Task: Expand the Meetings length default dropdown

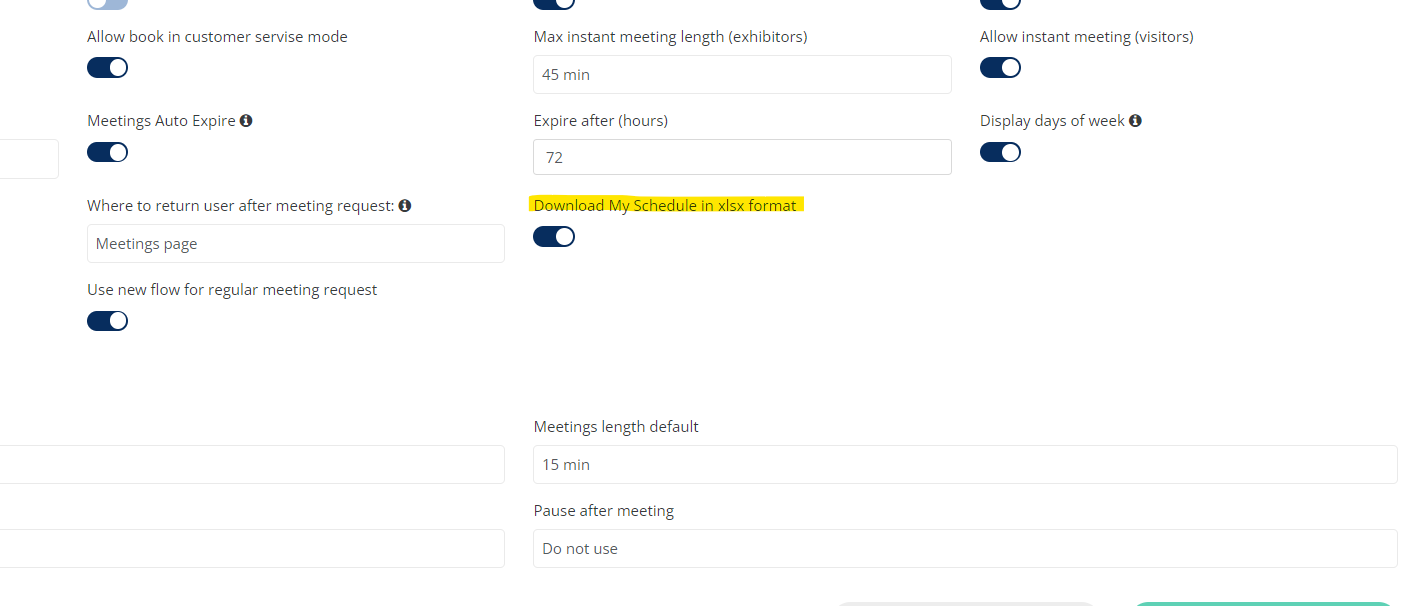Action: [x=965, y=465]
